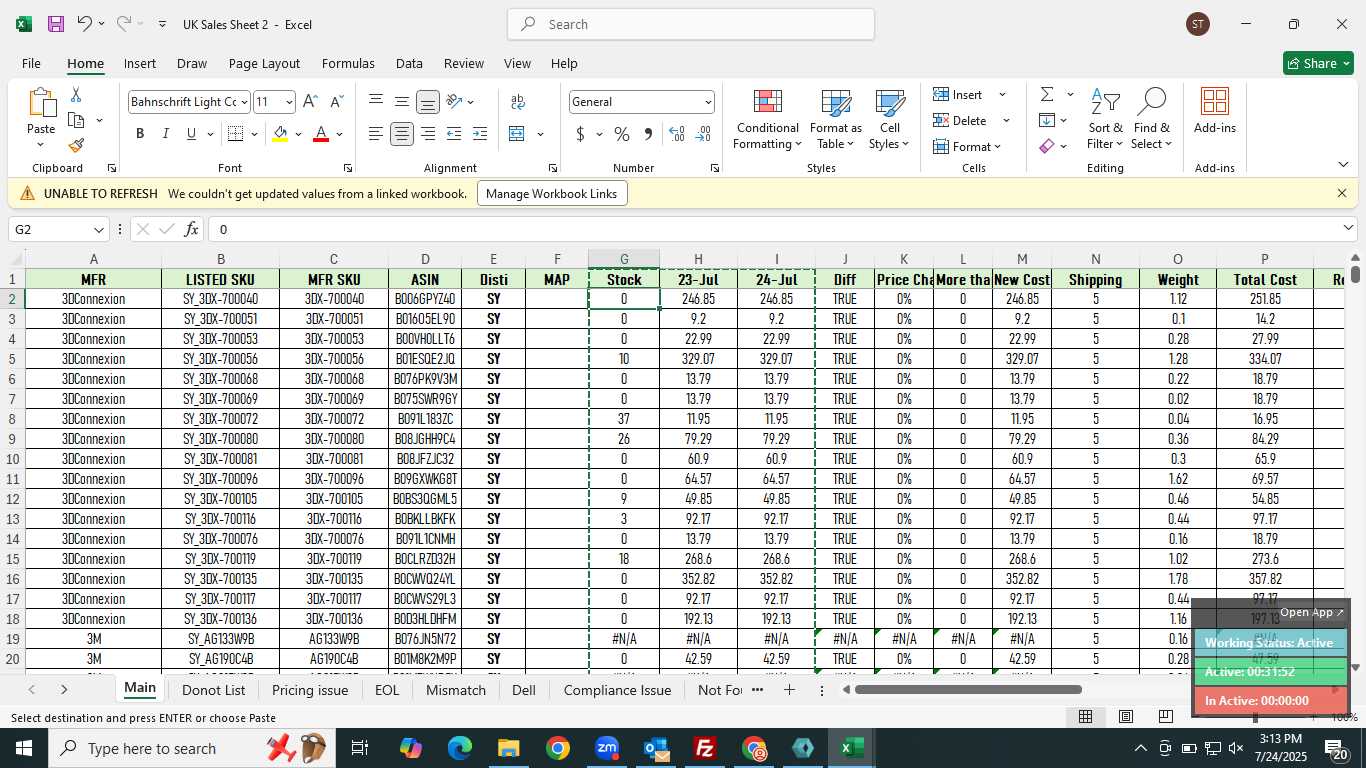This screenshot has height=768, width=1366.
Task: Toggle Wrap Text
Action: [x=518, y=102]
